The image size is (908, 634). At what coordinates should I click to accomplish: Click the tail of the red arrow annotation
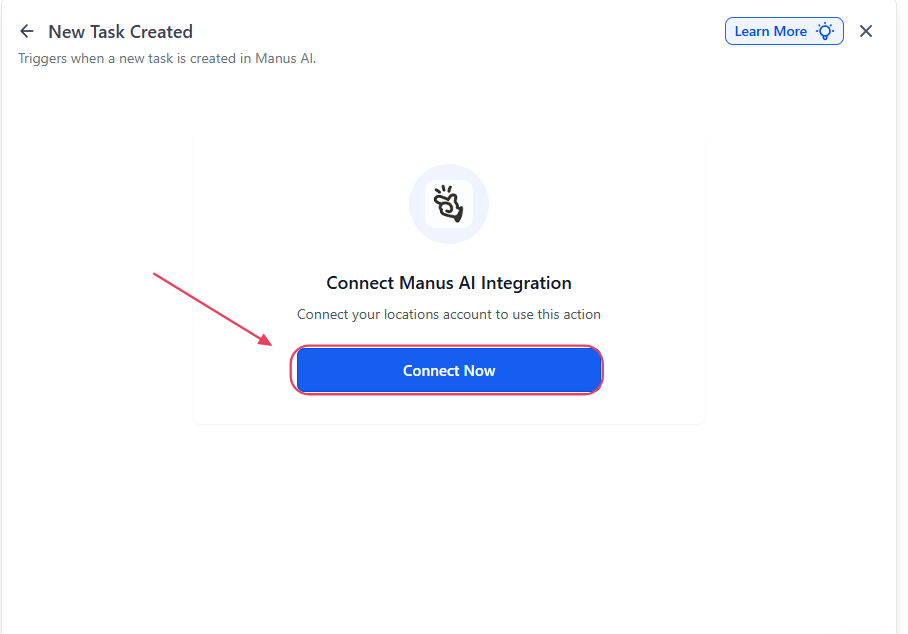click(x=155, y=274)
